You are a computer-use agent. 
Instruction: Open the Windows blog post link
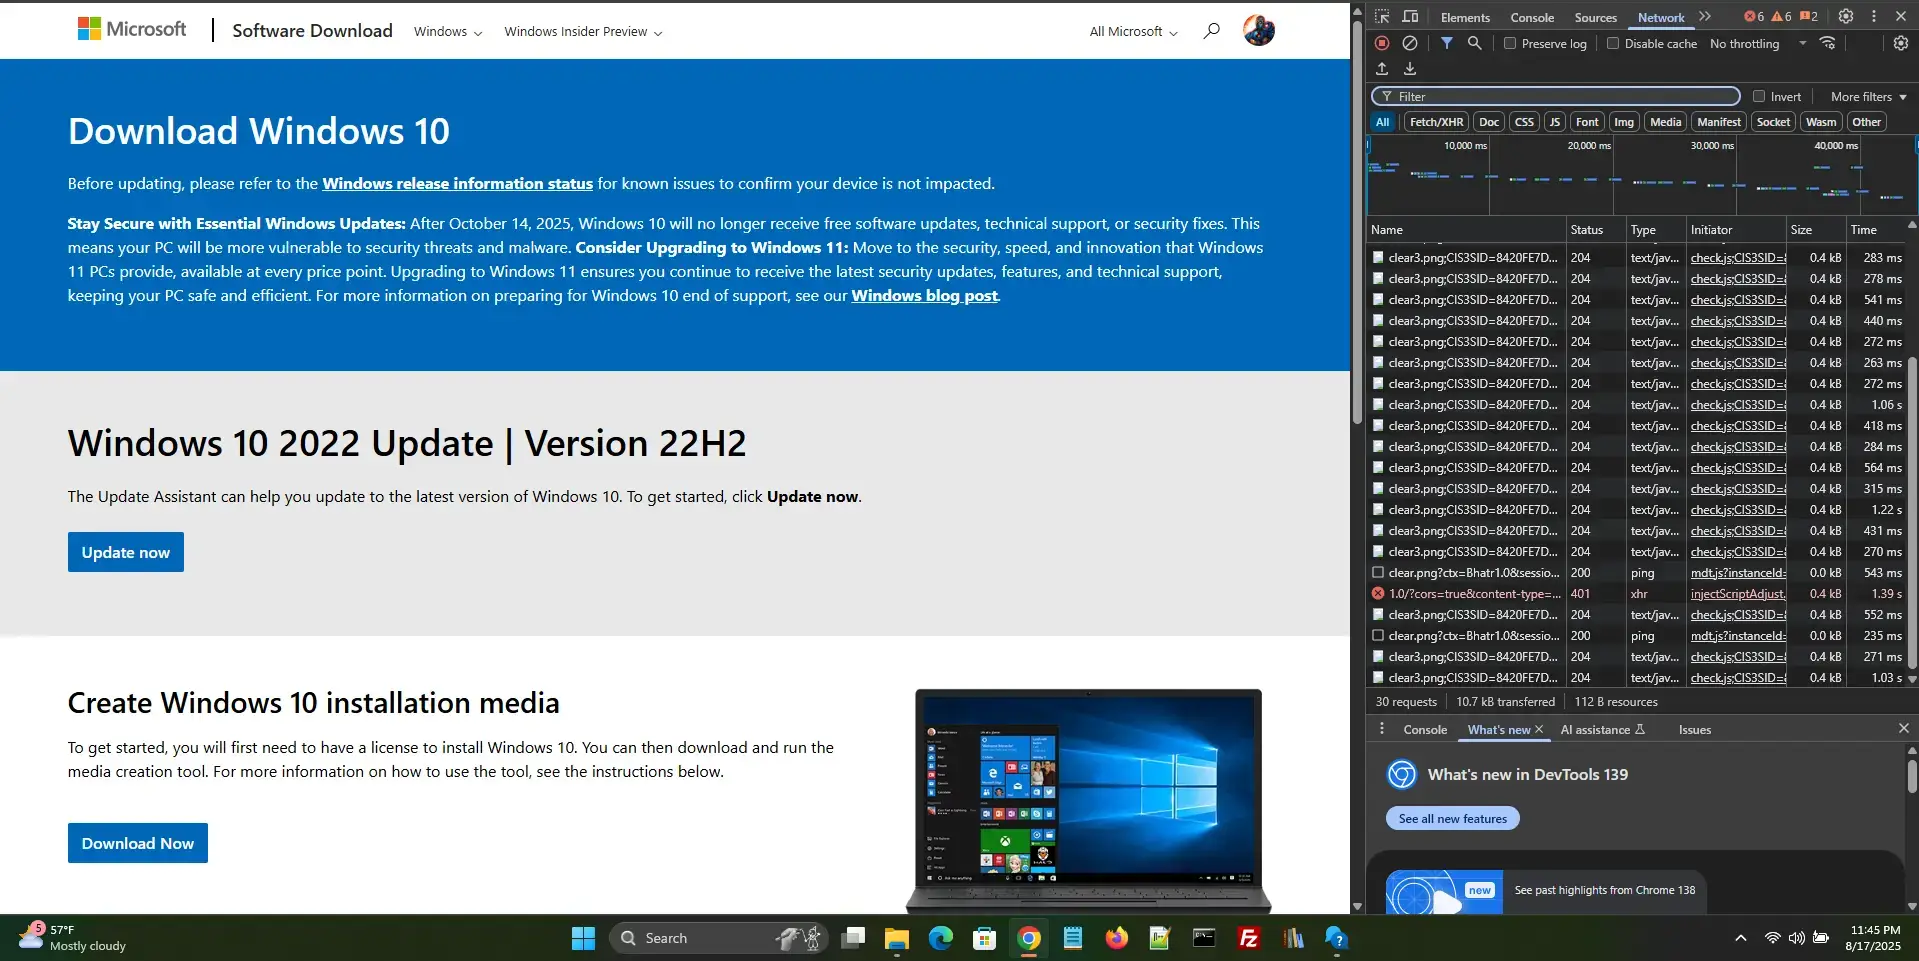pyautogui.click(x=925, y=295)
